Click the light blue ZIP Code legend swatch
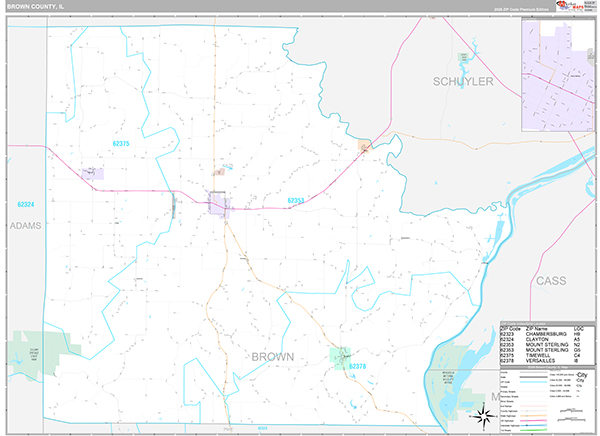 (533, 382)
